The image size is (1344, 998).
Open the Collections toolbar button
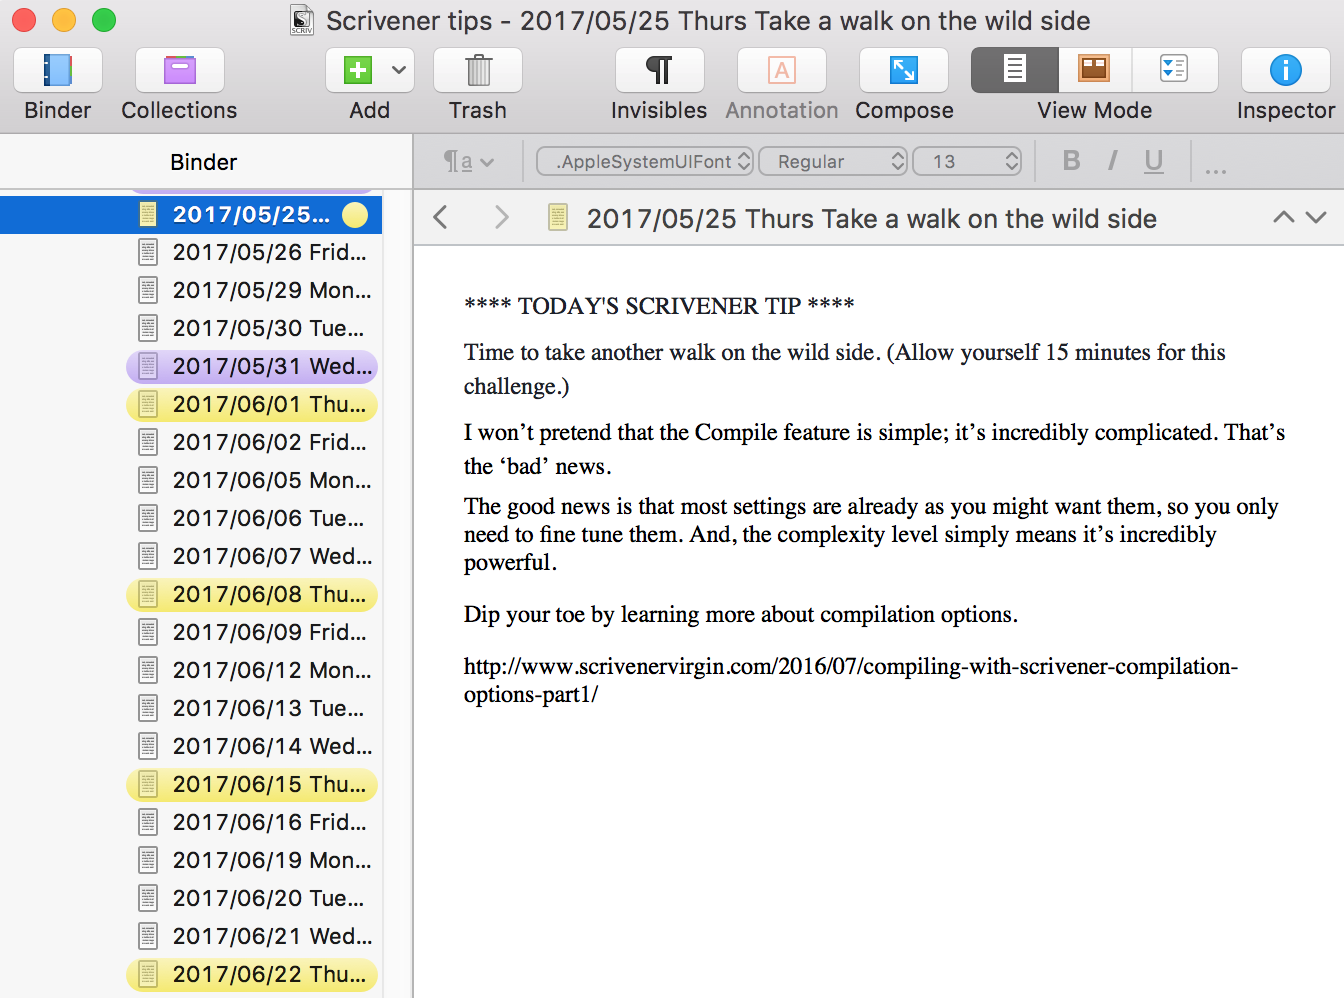click(180, 70)
